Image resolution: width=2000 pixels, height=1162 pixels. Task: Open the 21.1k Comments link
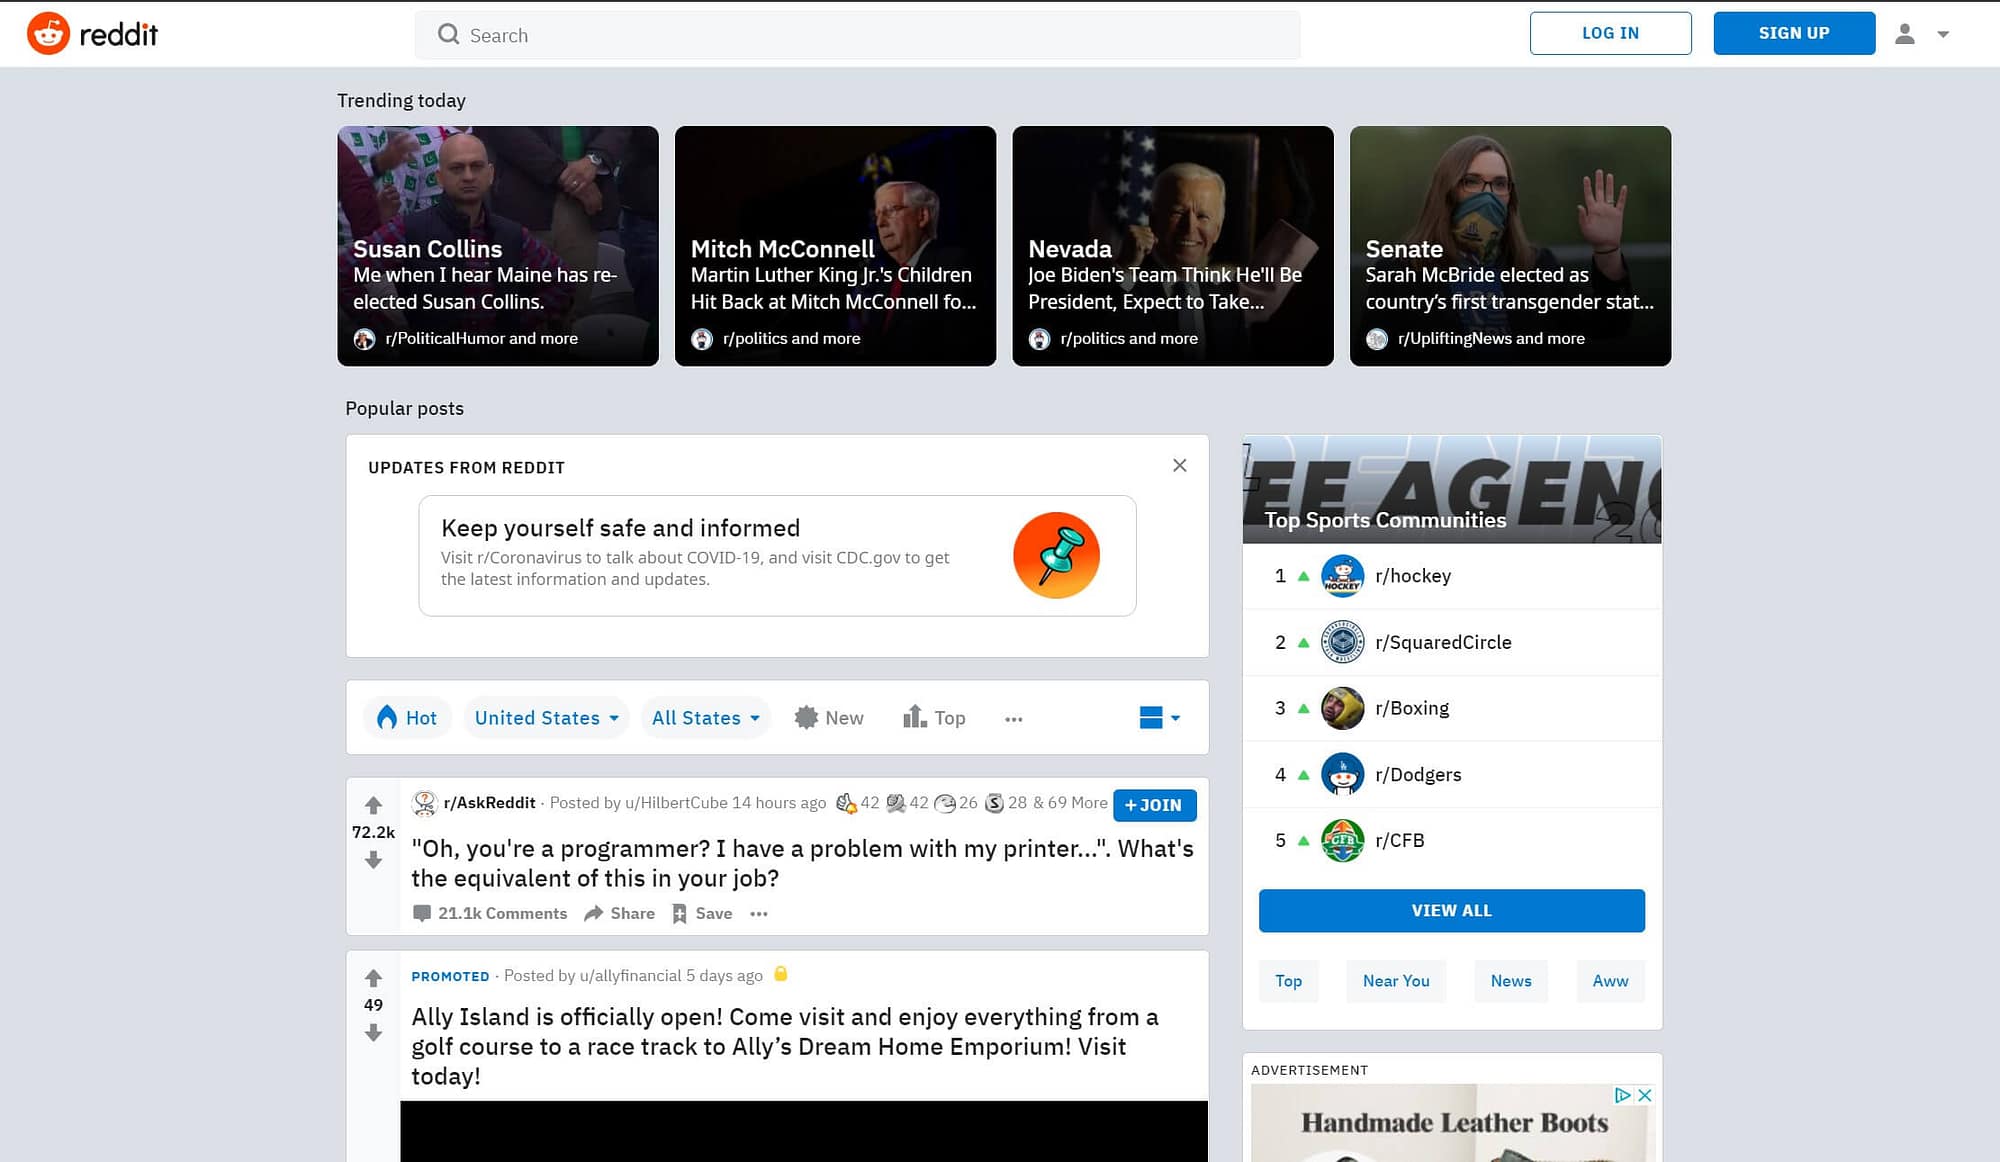[490, 913]
